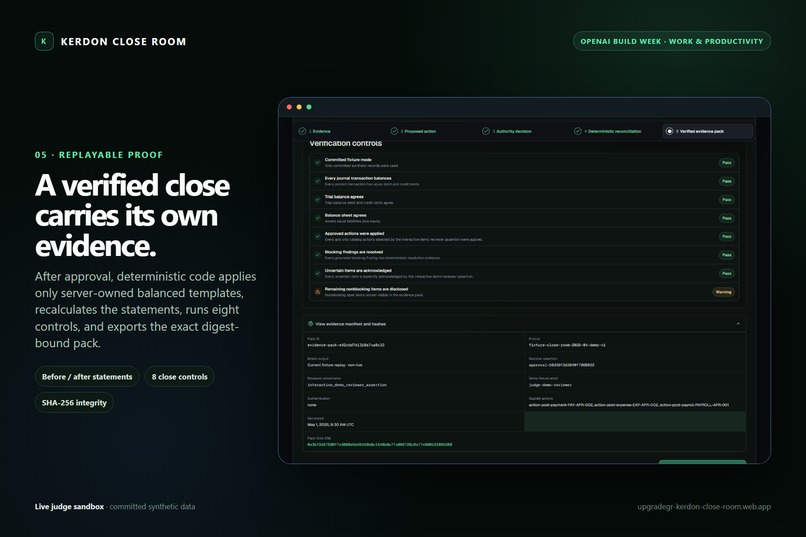Viewport: 806px width, 537px height.
Task: Click the Applied actions value list
Action: (629, 405)
